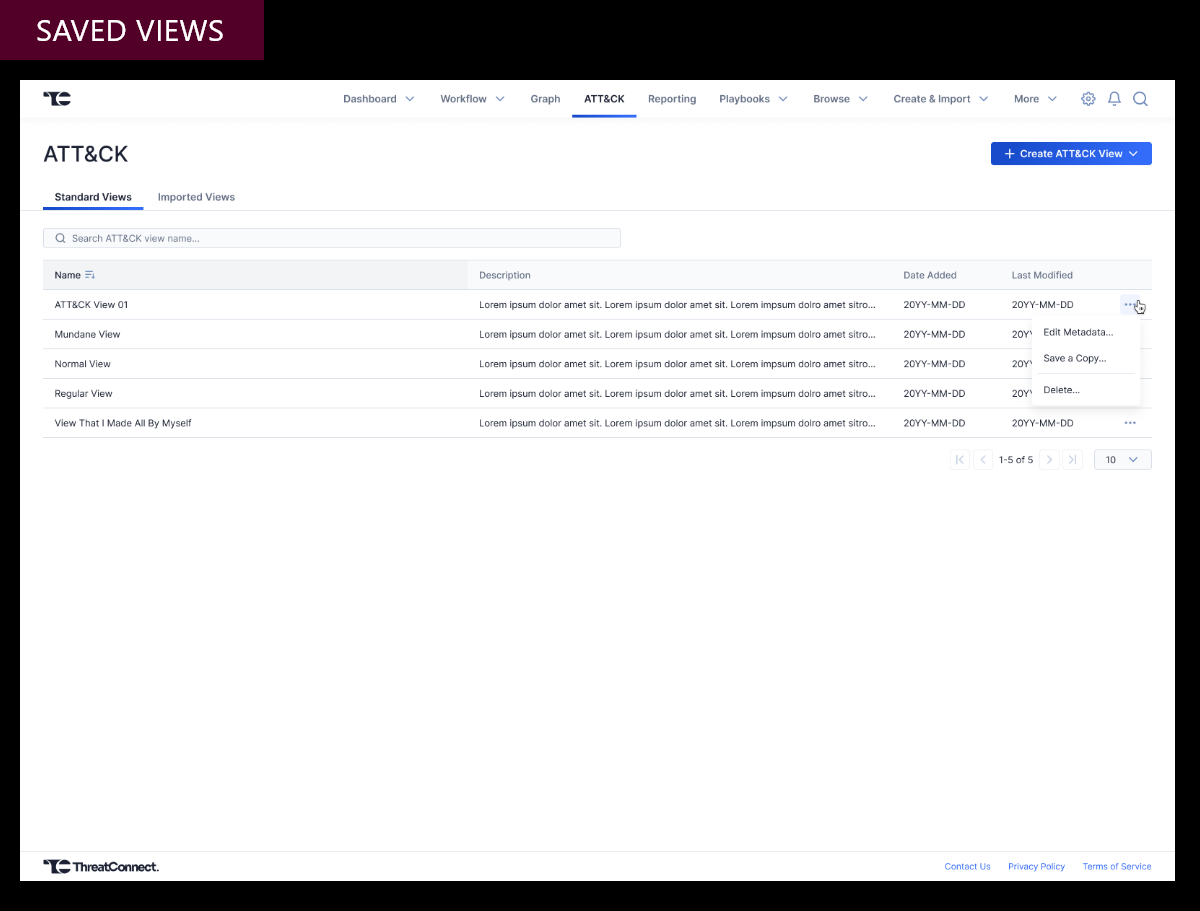This screenshot has width=1200, height=911.
Task: Click the ThreatConnect logo in the top navigation bar
Action: (57, 98)
